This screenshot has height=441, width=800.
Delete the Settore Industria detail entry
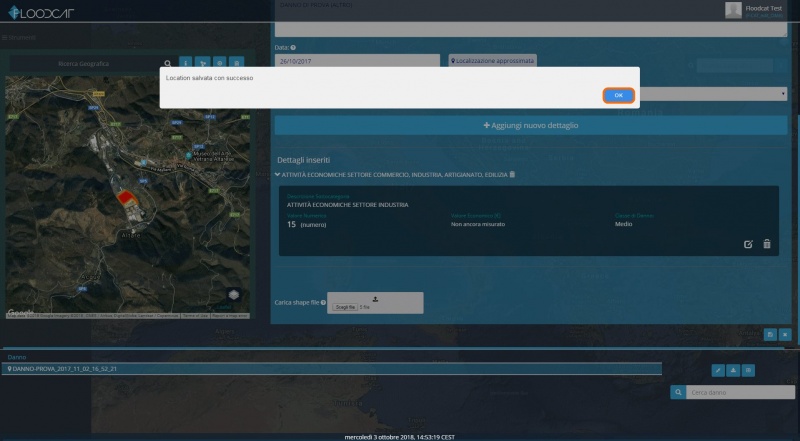[x=767, y=244]
